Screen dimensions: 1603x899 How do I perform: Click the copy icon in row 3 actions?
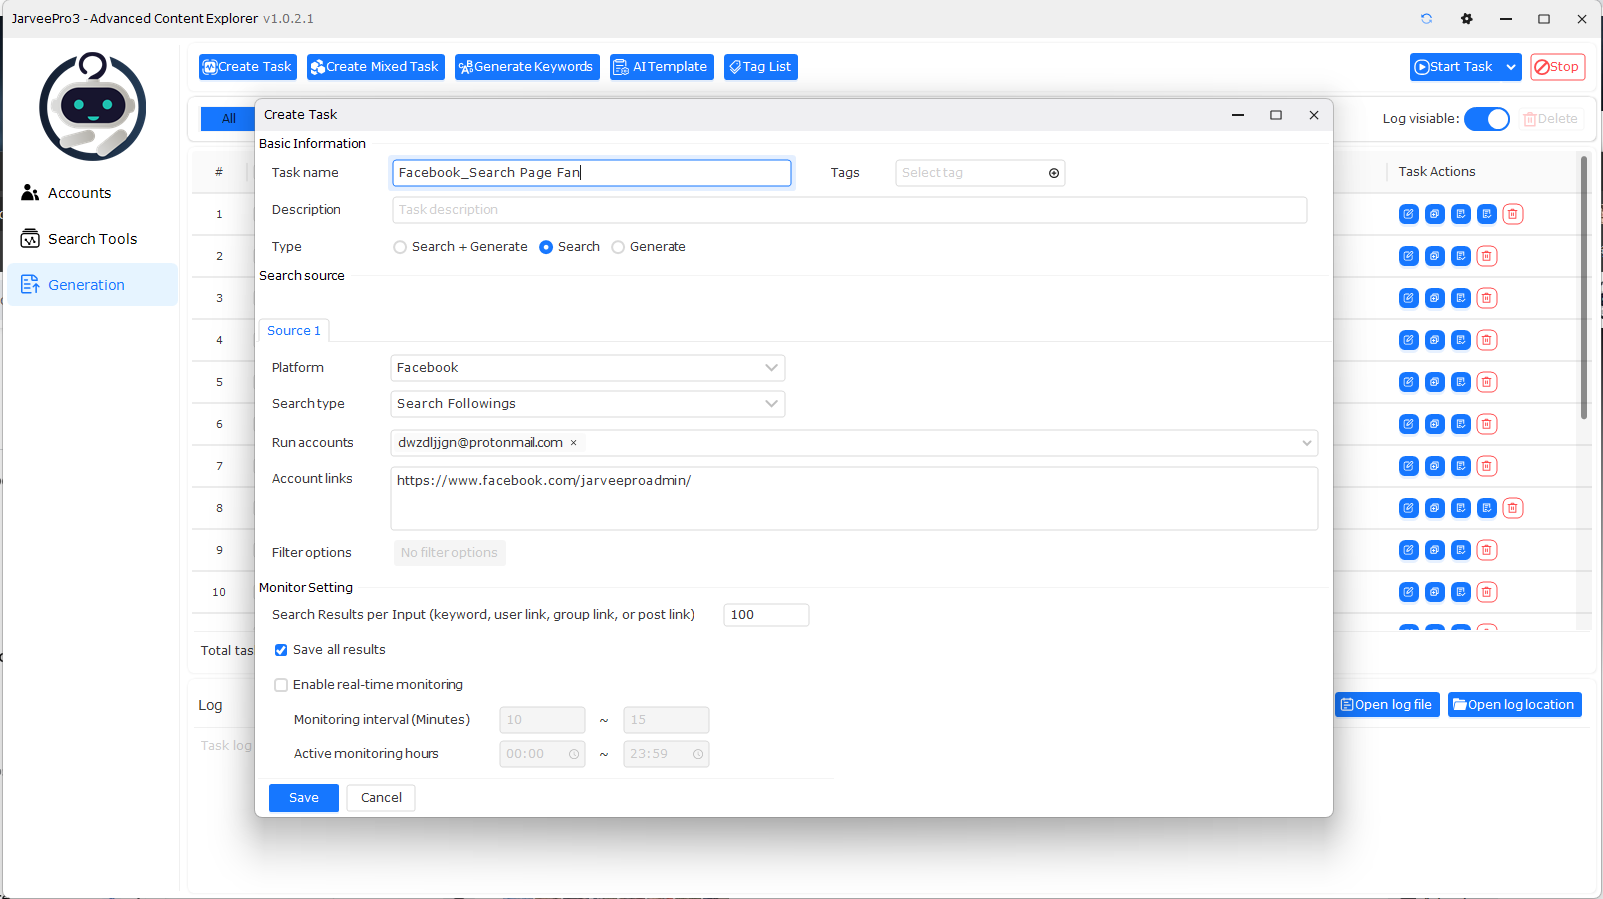1434,298
